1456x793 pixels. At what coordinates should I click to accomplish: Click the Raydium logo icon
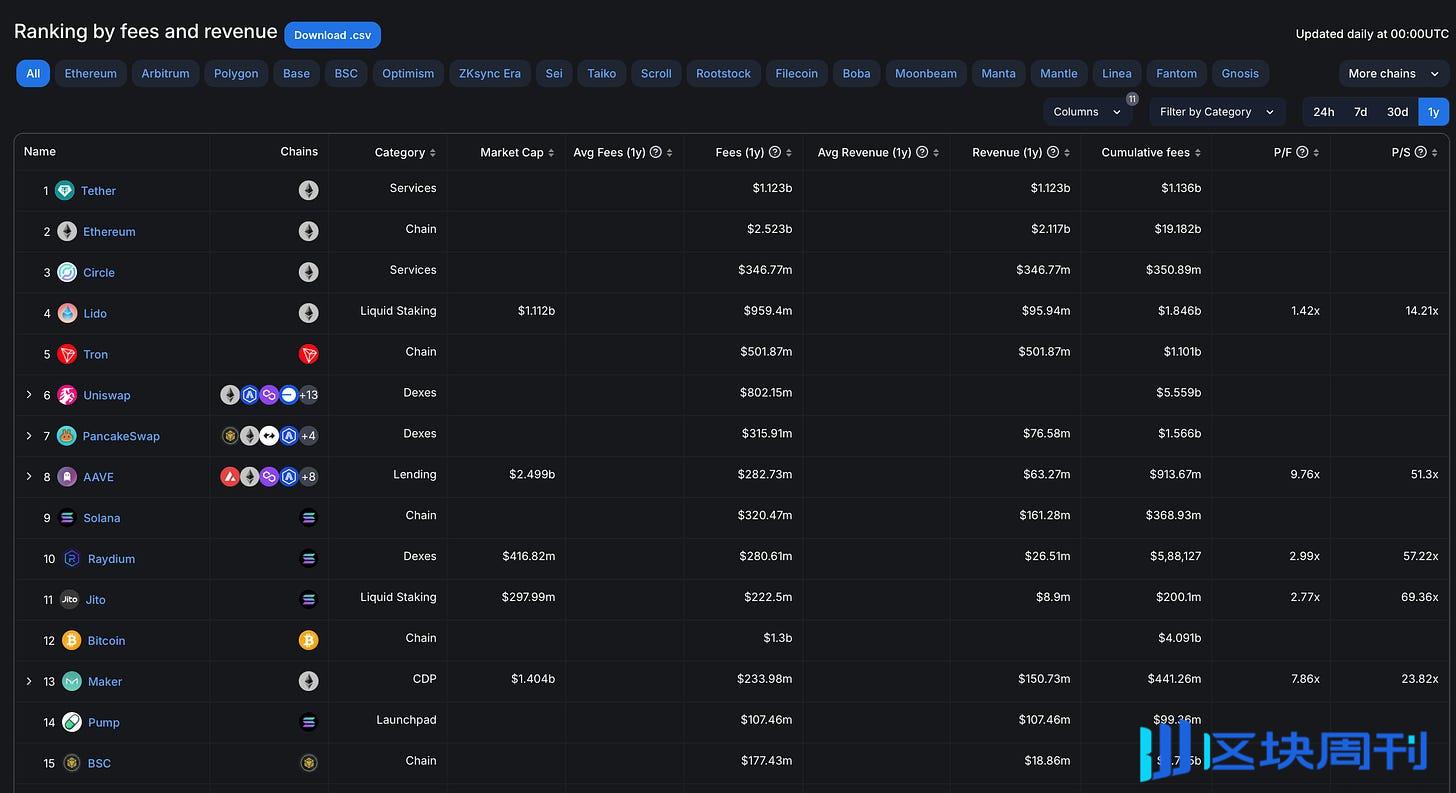72,559
